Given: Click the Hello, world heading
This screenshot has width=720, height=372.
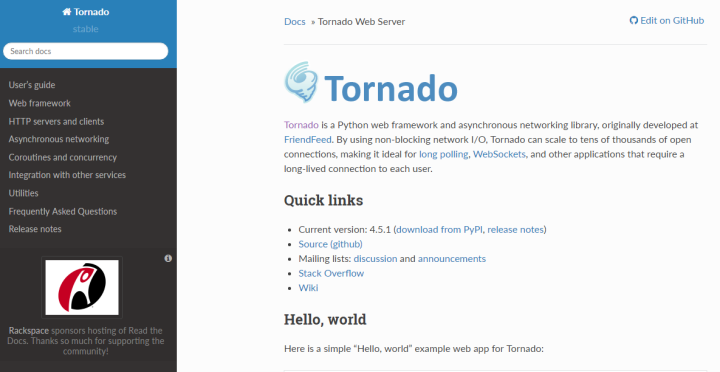Looking at the screenshot, I should coord(325,320).
